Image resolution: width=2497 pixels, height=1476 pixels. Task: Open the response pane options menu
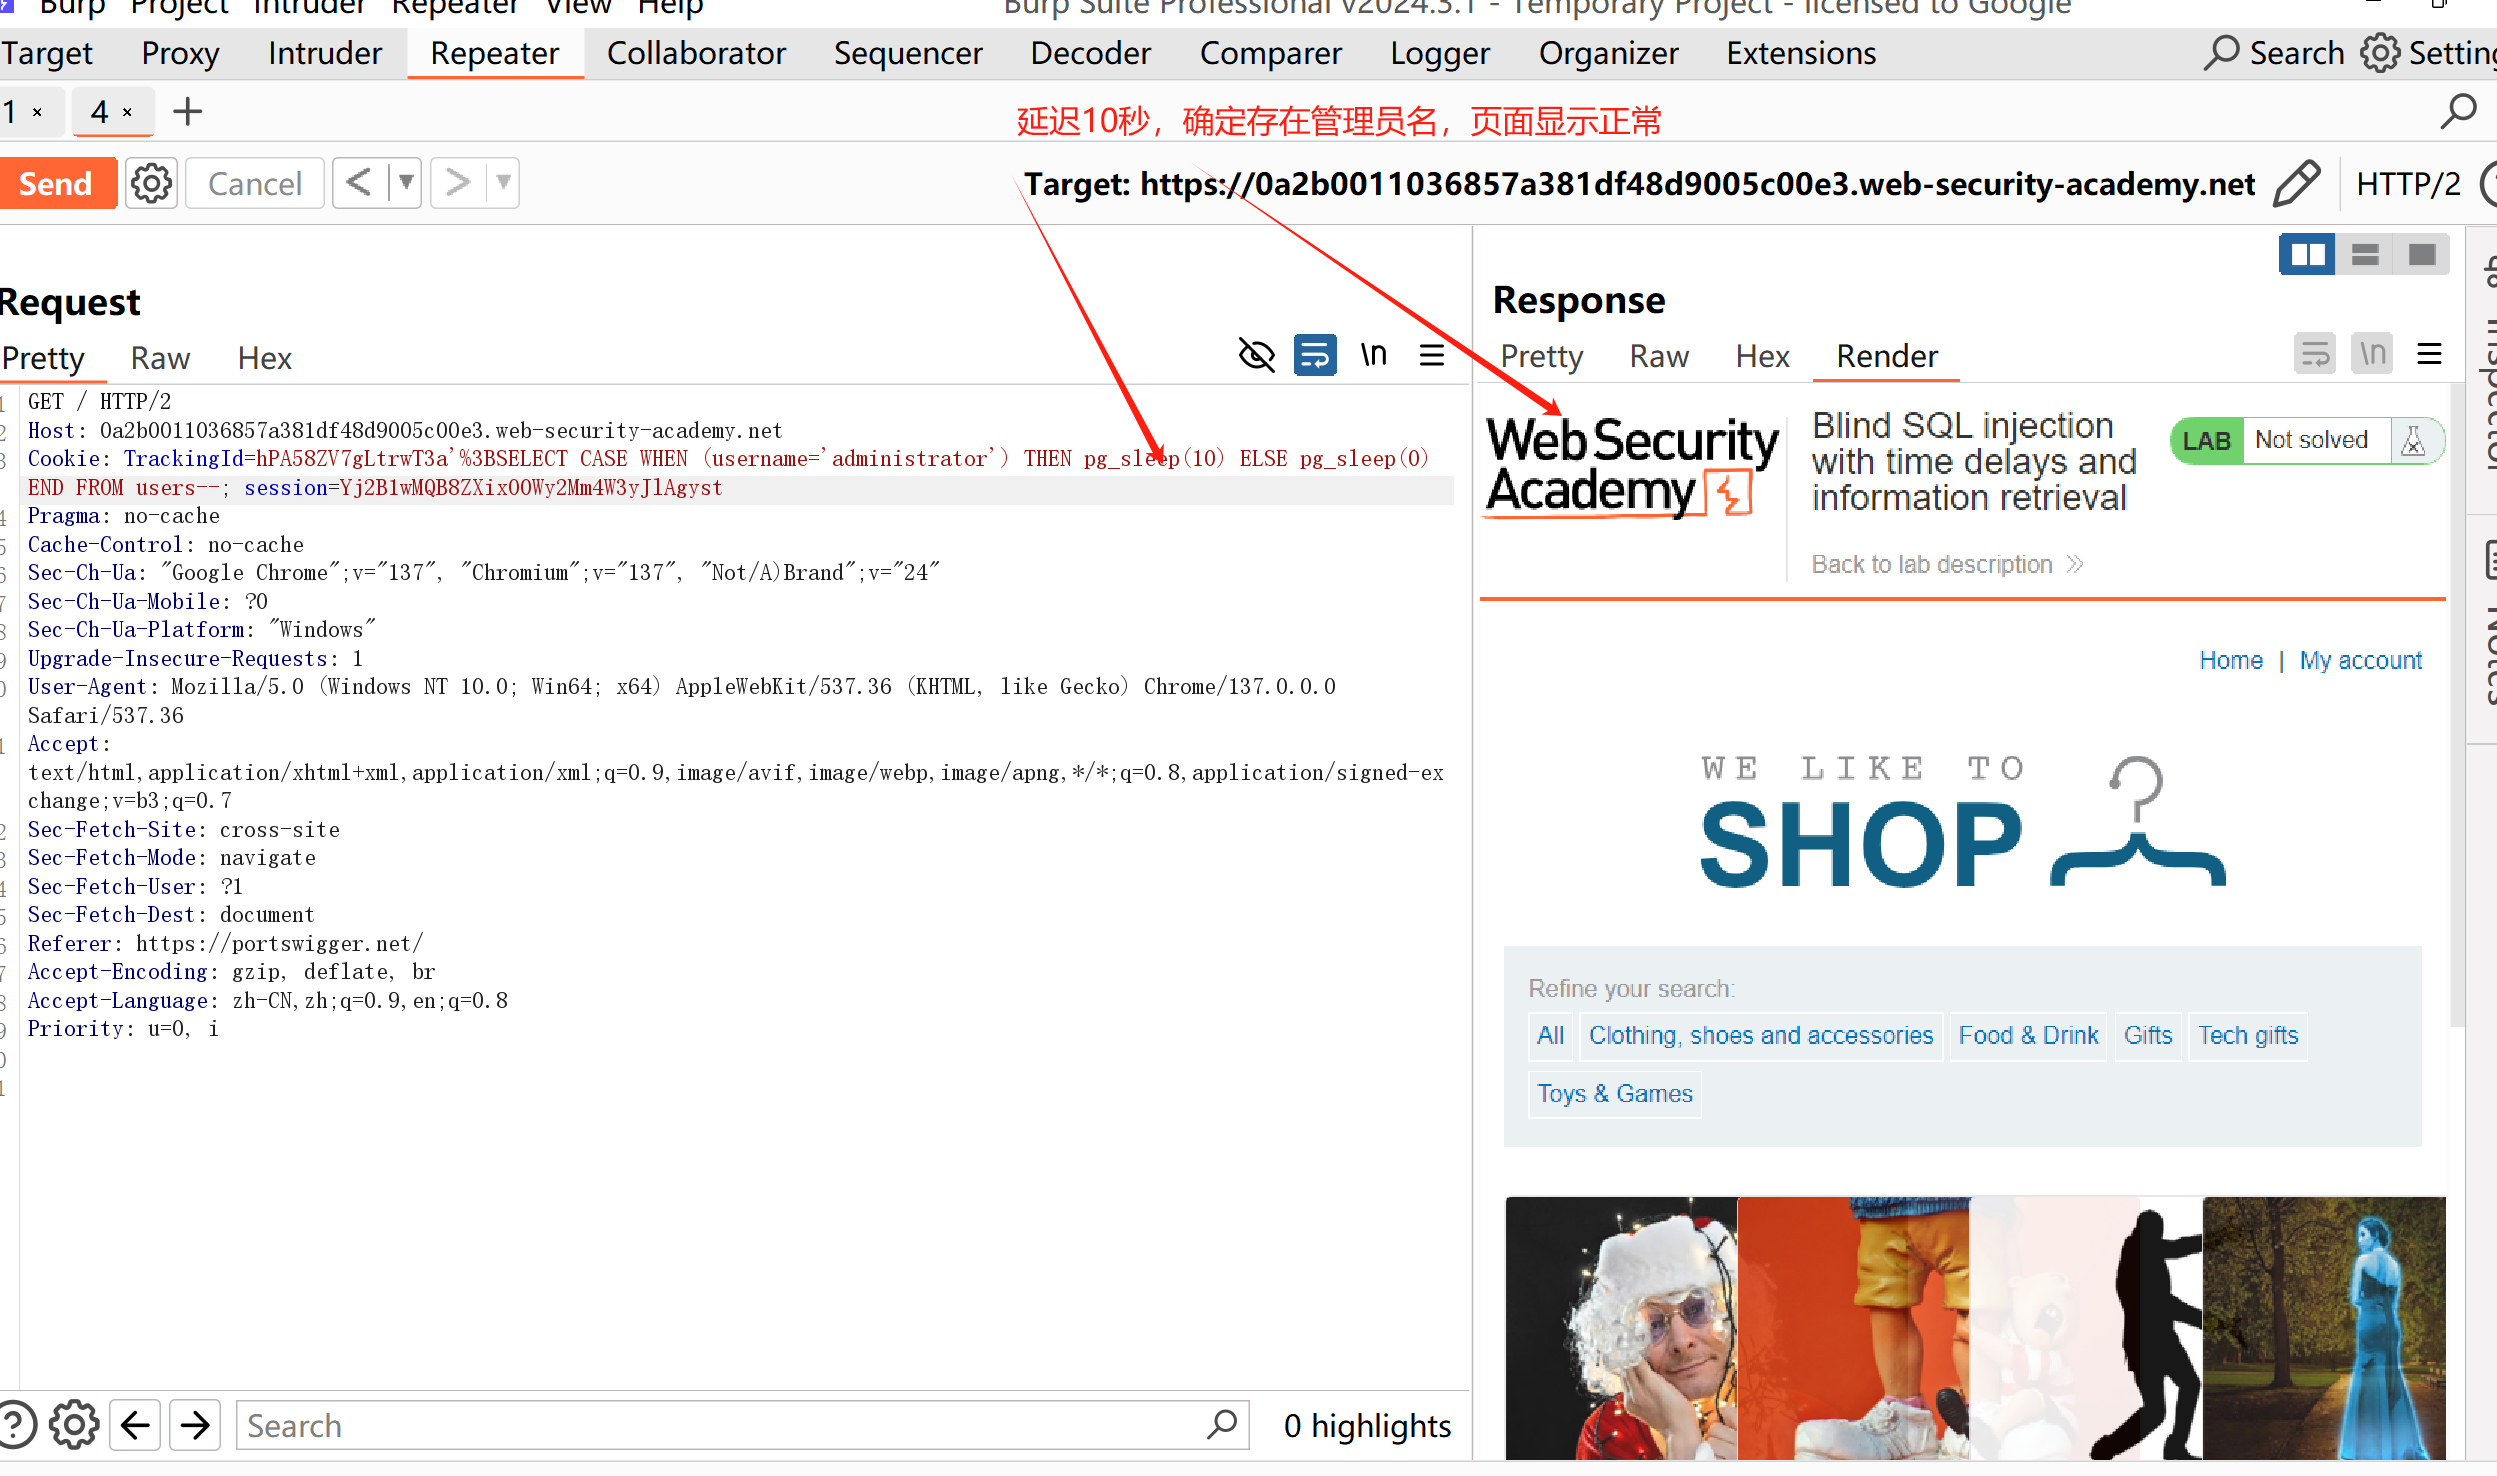click(2429, 354)
